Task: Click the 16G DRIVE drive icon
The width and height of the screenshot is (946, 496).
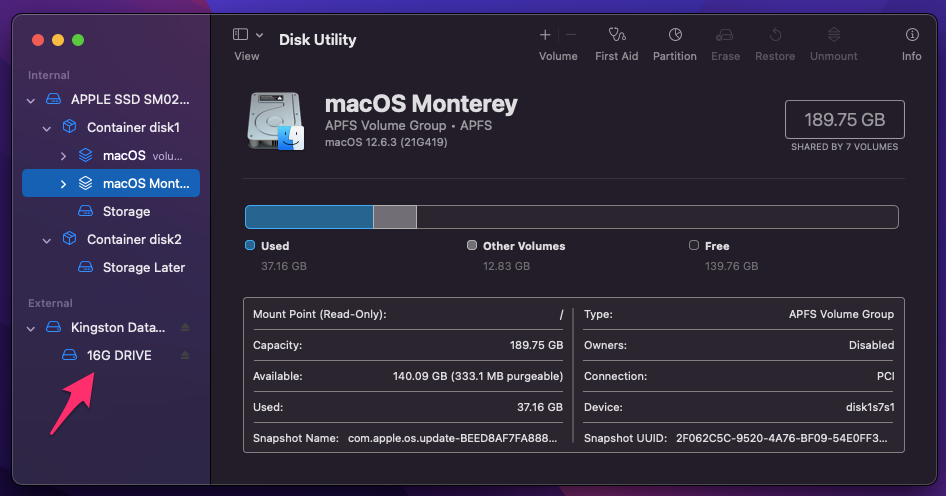Action: click(69, 355)
